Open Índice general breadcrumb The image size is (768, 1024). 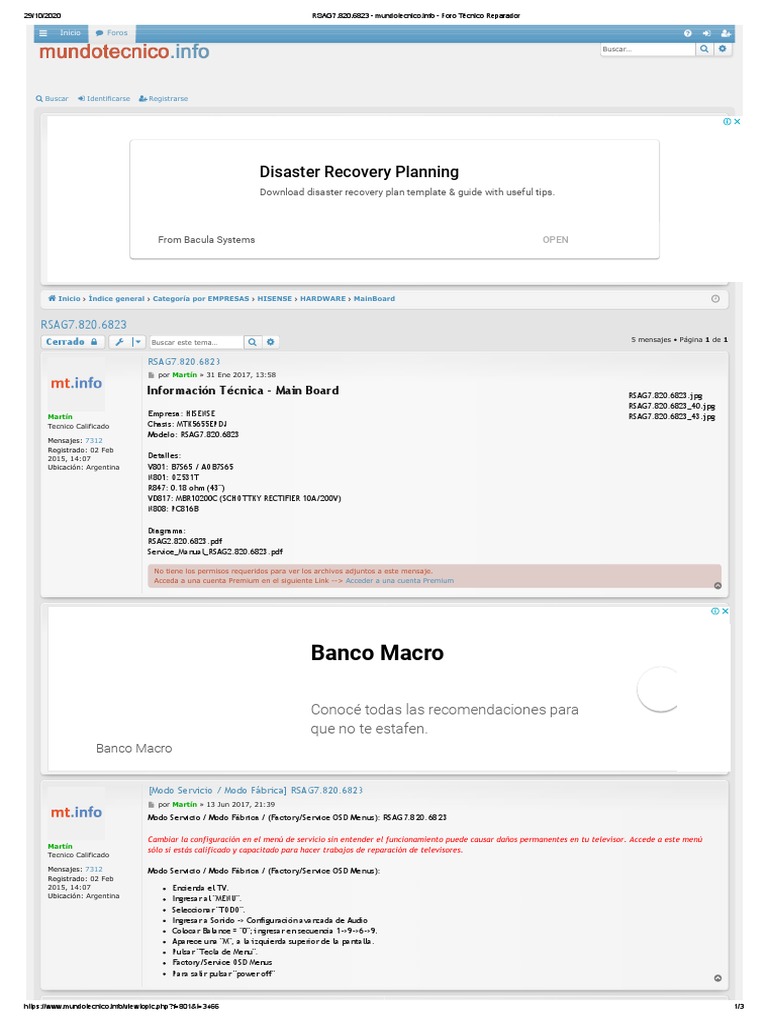coord(116,298)
